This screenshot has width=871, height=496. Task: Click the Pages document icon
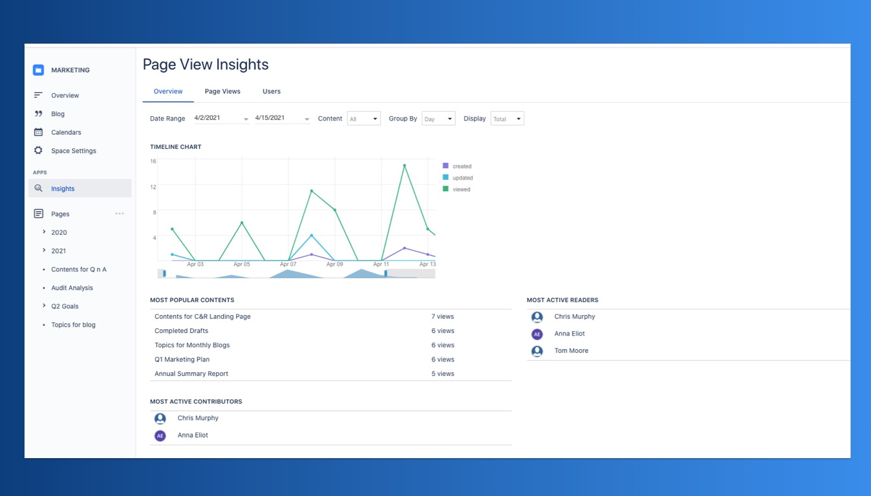[x=38, y=214]
